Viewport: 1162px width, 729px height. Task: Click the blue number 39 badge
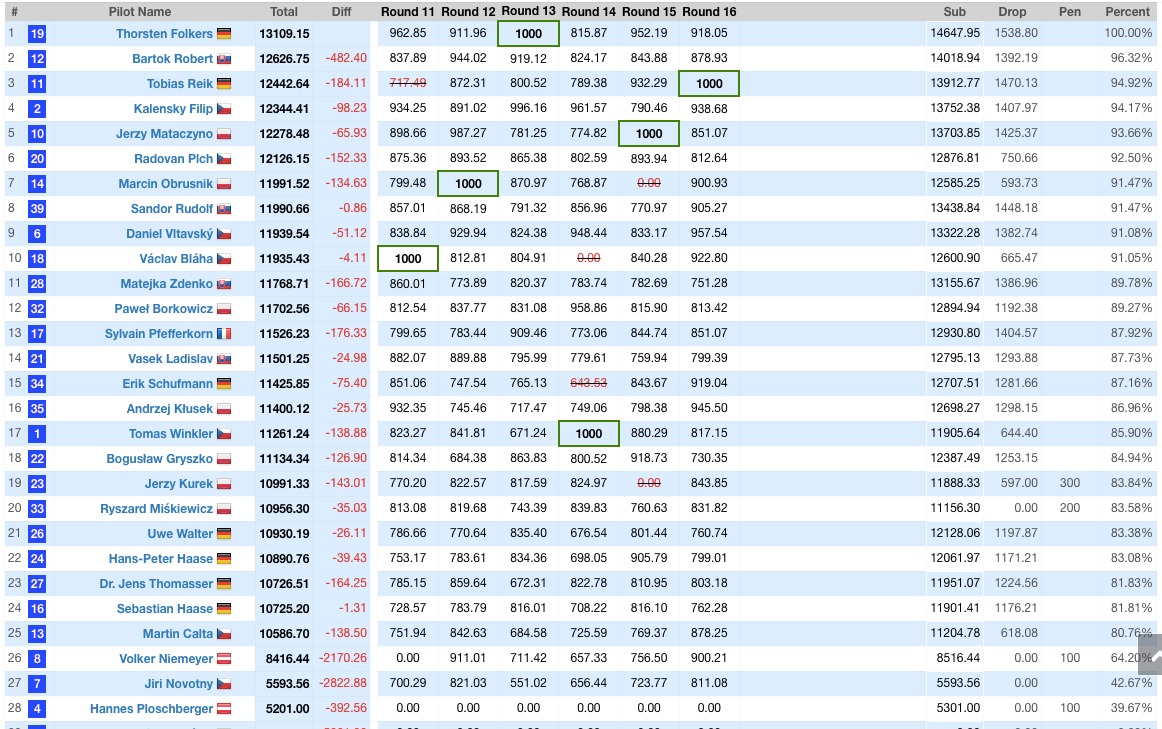pos(37,209)
